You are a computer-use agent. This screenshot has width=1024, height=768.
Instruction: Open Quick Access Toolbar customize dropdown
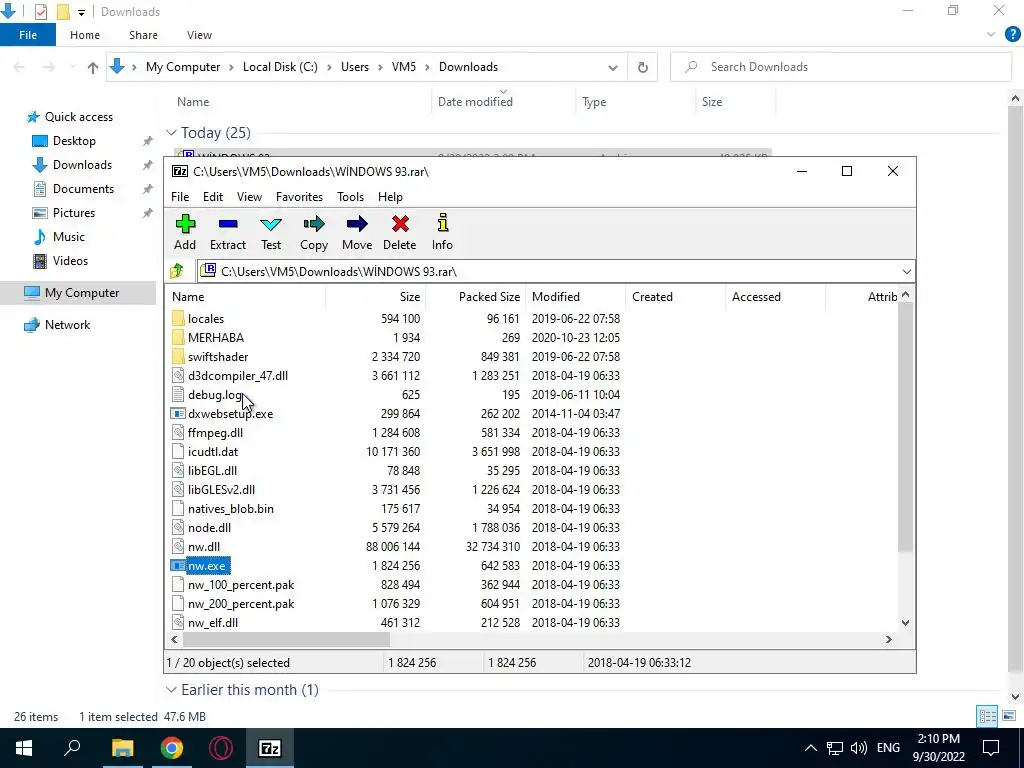tap(81, 12)
